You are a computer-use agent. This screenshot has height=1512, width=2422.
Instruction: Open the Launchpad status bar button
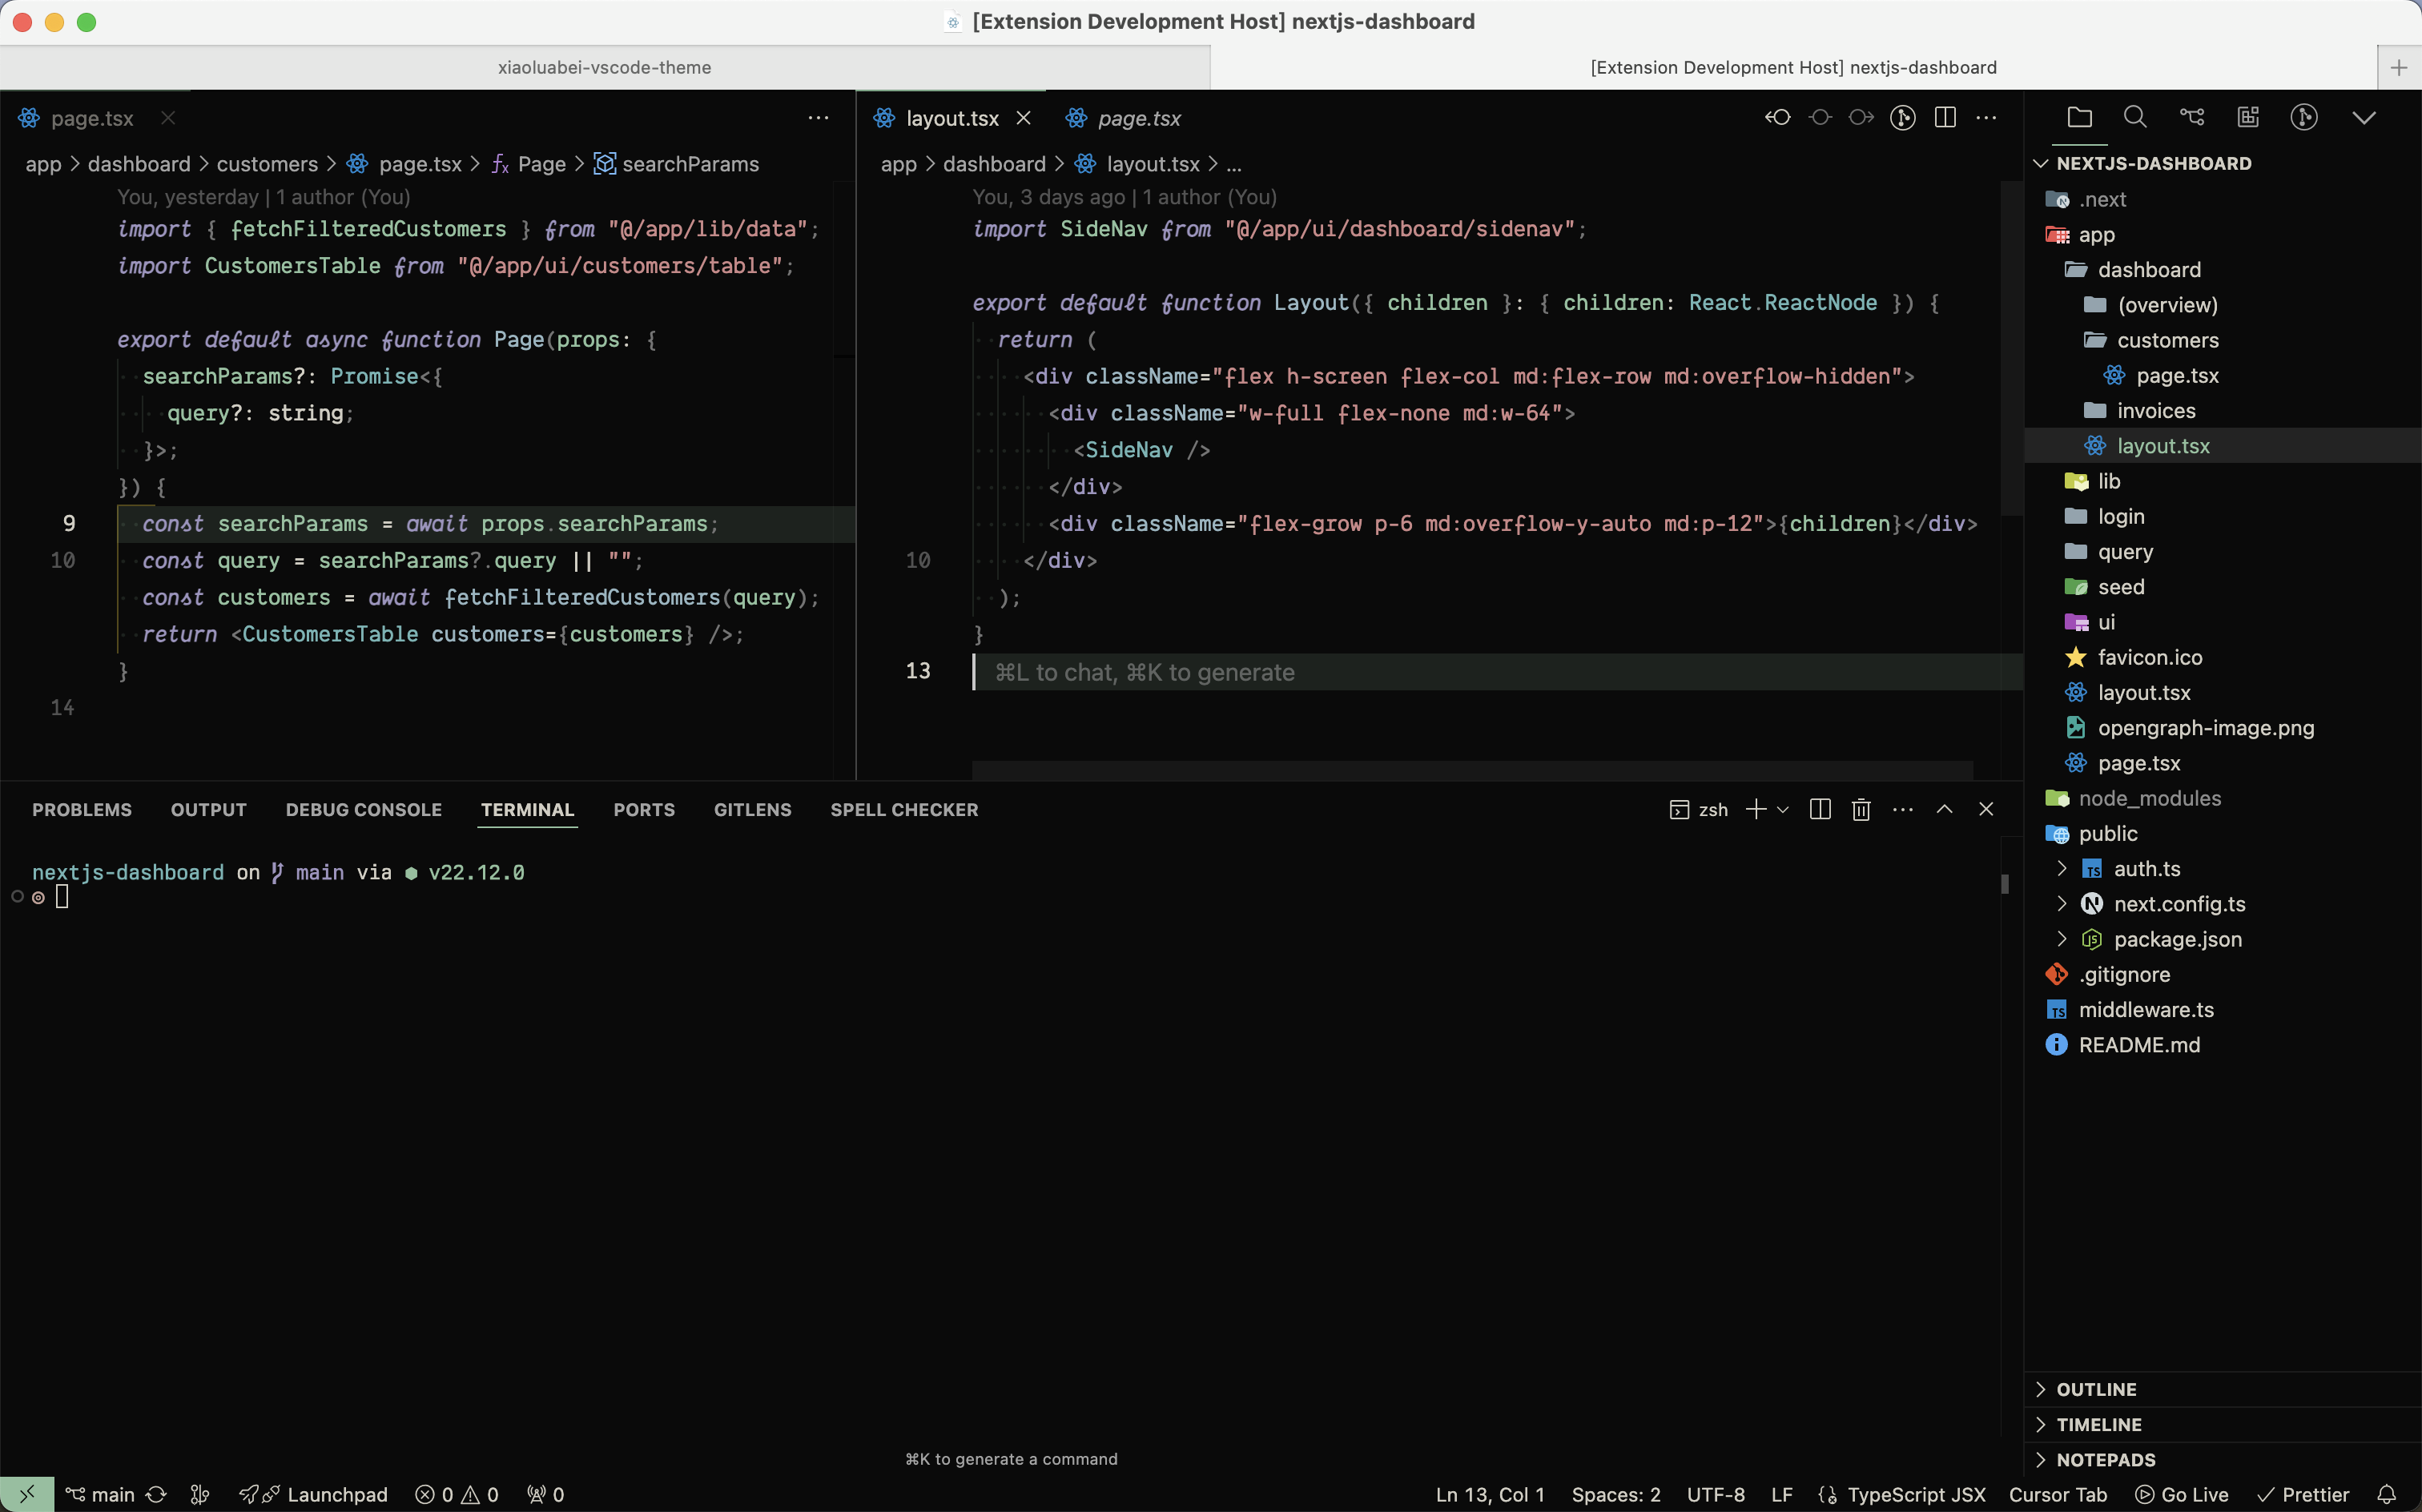[x=336, y=1494]
